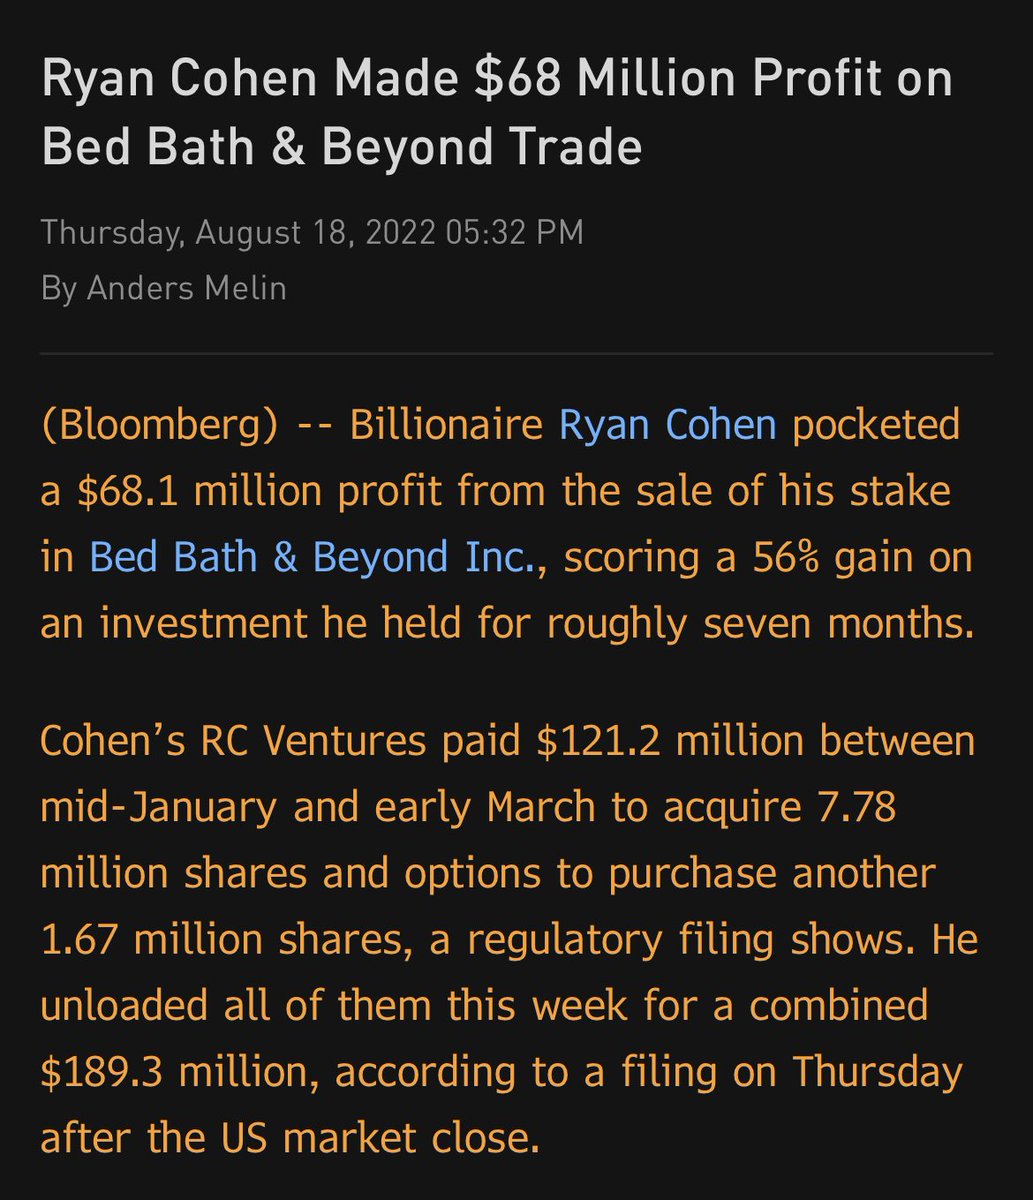
Task: Click the word mid-January
Action: pos(158,807)
